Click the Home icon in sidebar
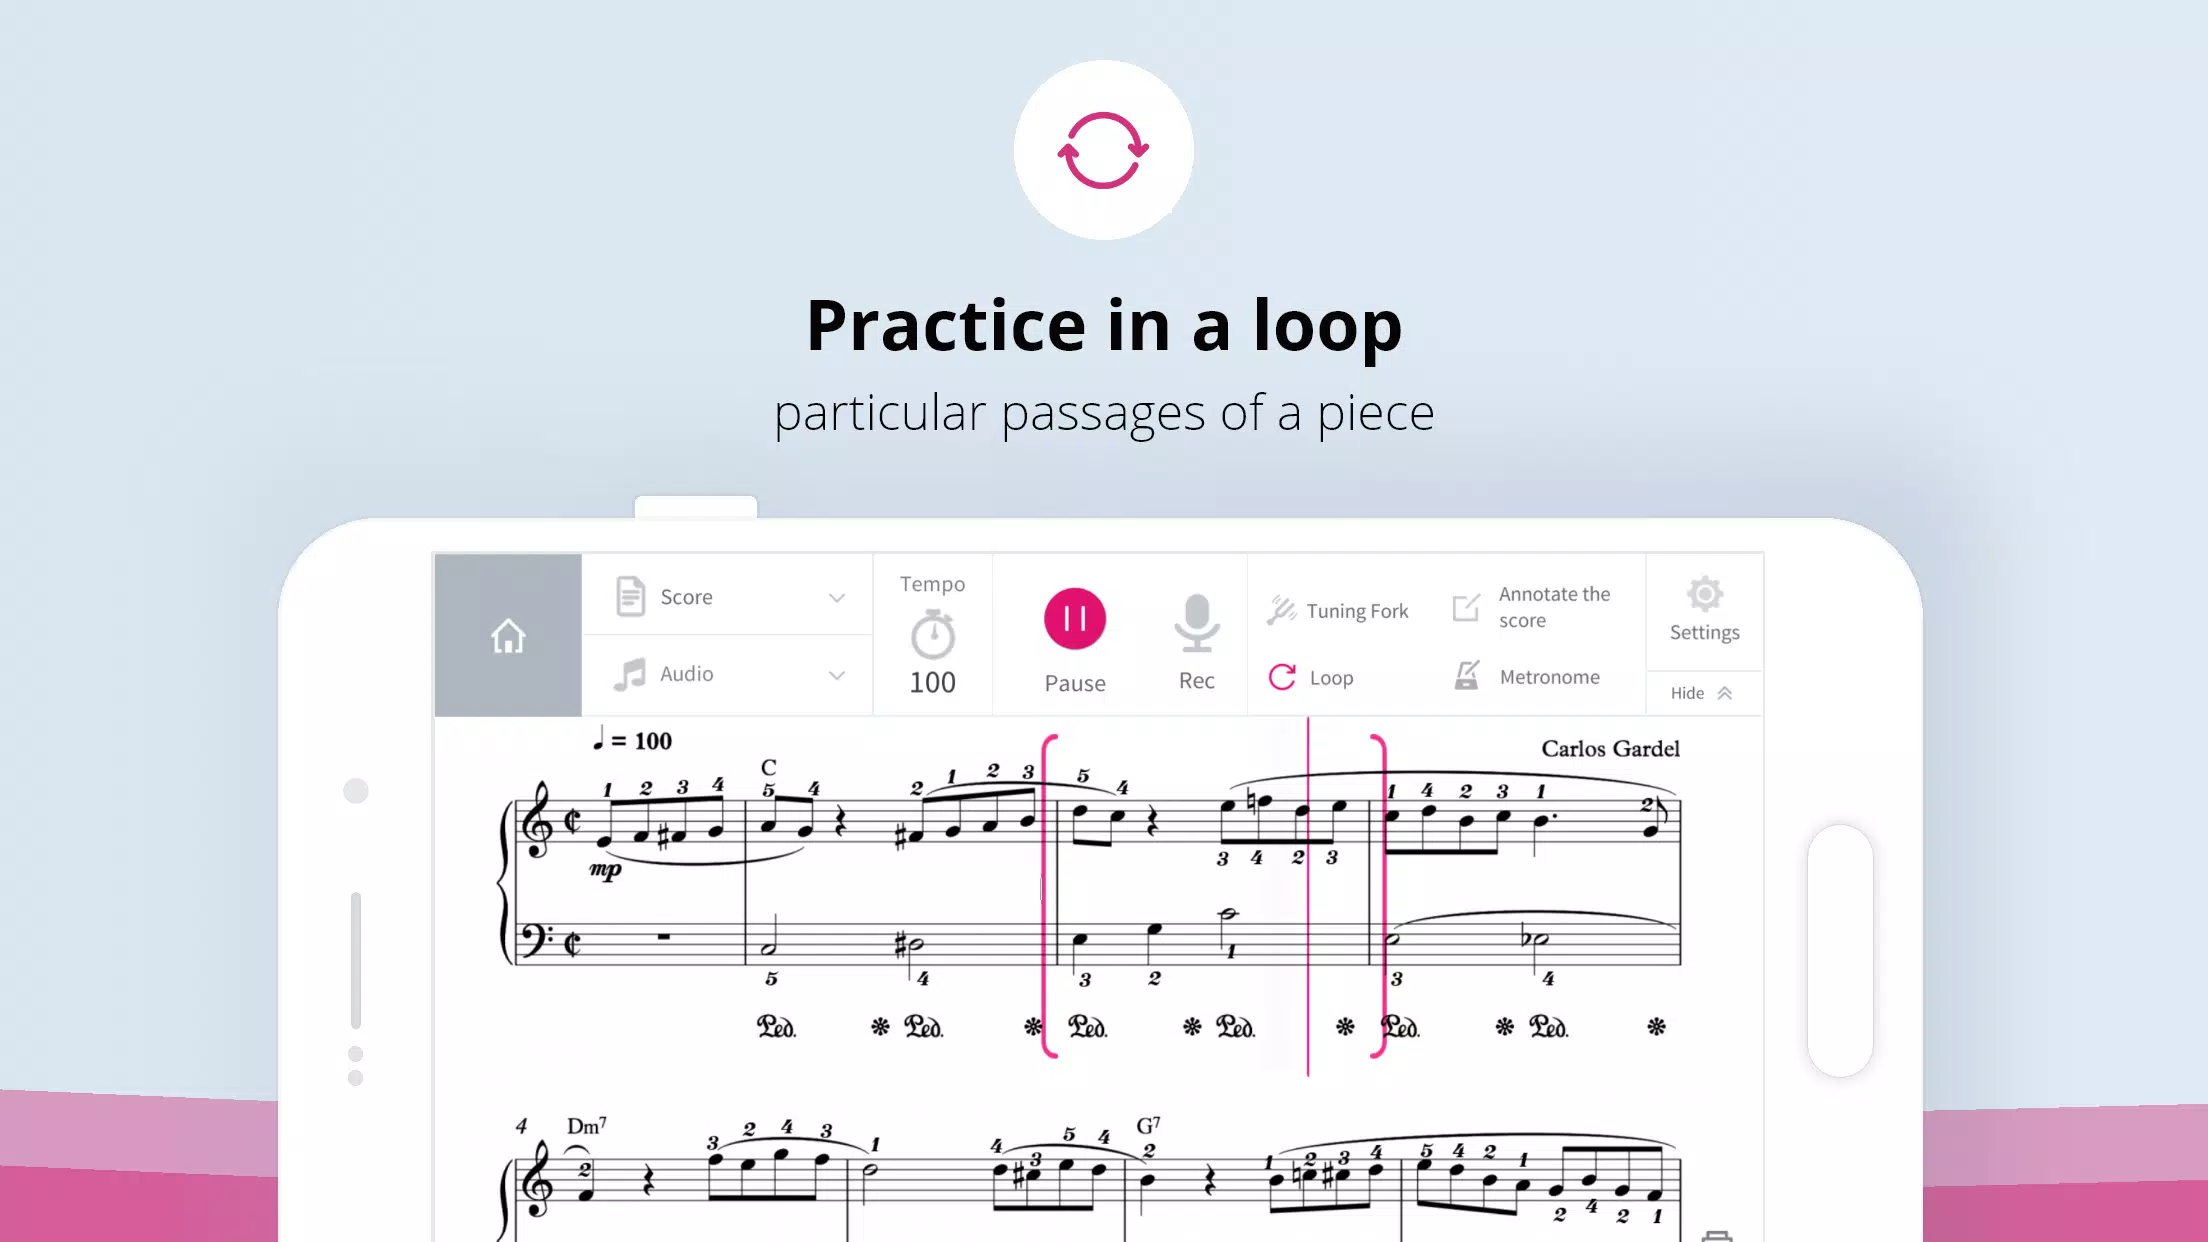This screenshot has width=2208, height=1242. click(508, 635)
